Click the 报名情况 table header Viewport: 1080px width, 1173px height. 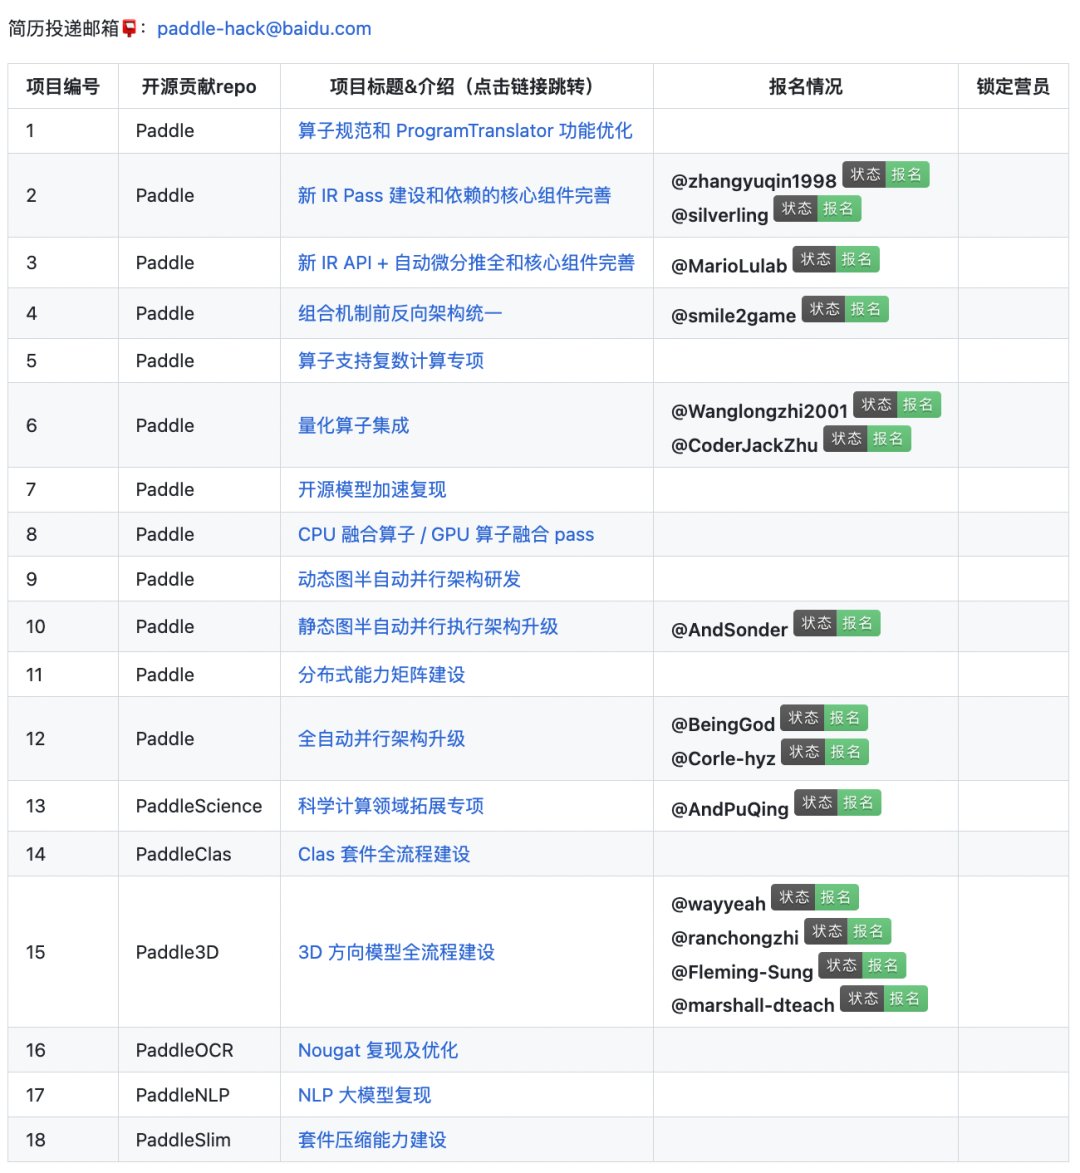804,86
